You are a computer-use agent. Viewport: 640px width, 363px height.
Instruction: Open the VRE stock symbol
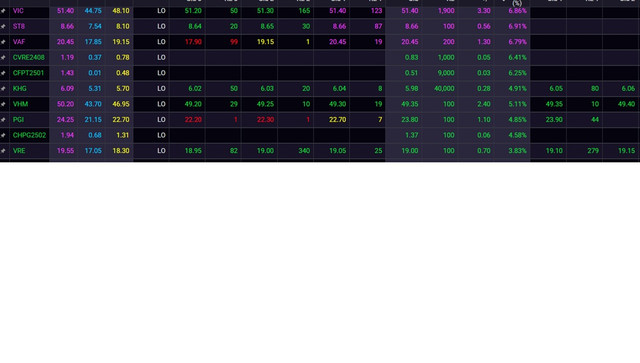pyautogui.click(x=19, y=151)
